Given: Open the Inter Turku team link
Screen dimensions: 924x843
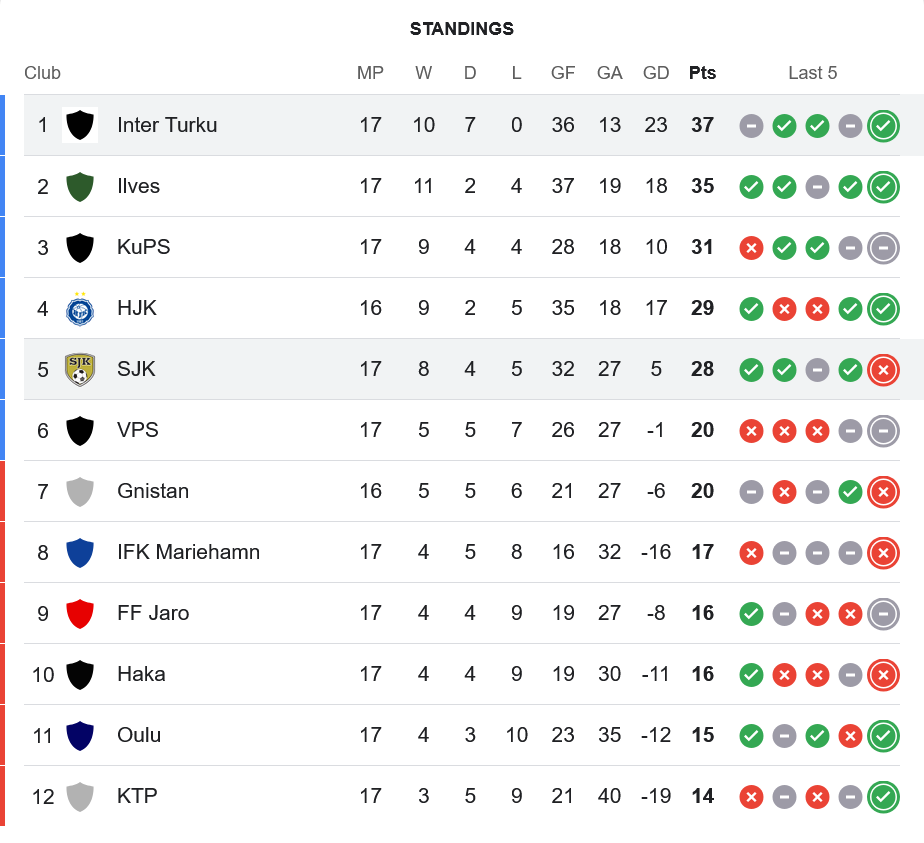Looking at the screenshot, I should [x=167, y=126].
